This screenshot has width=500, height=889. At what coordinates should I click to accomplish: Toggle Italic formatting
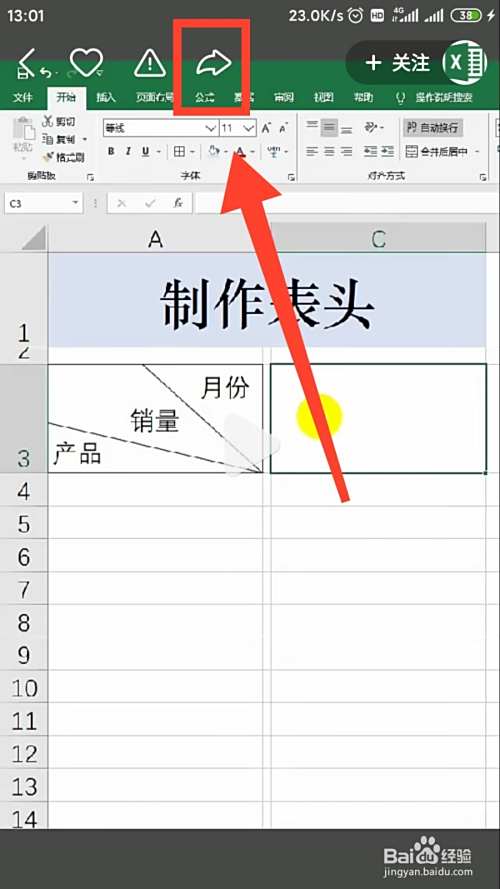pos(128,151)
